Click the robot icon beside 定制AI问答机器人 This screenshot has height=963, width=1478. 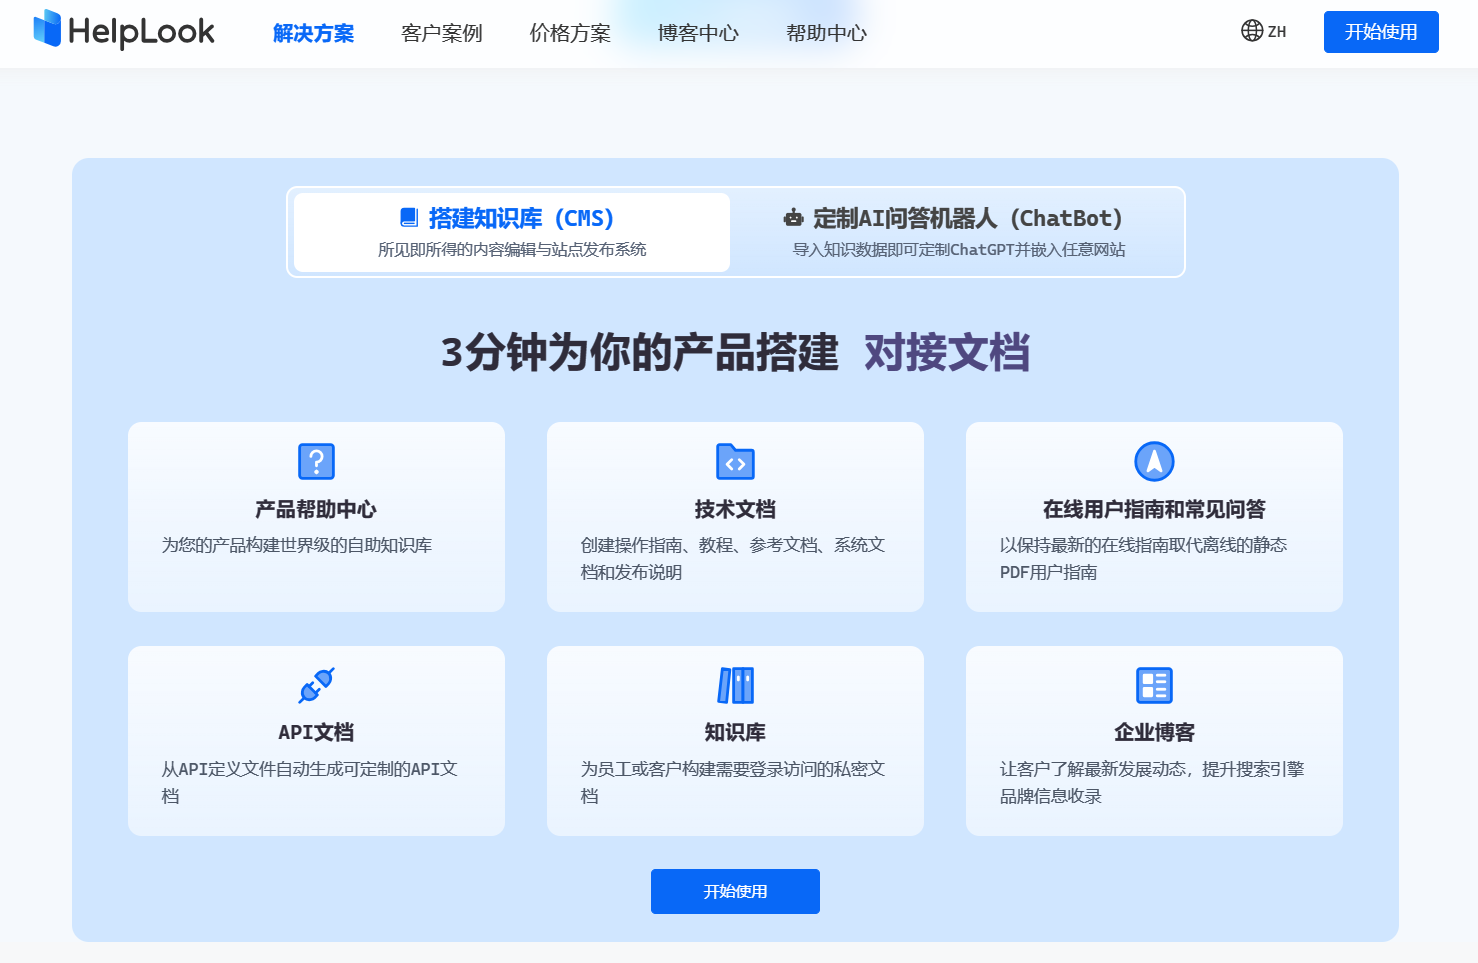(793, 217)
